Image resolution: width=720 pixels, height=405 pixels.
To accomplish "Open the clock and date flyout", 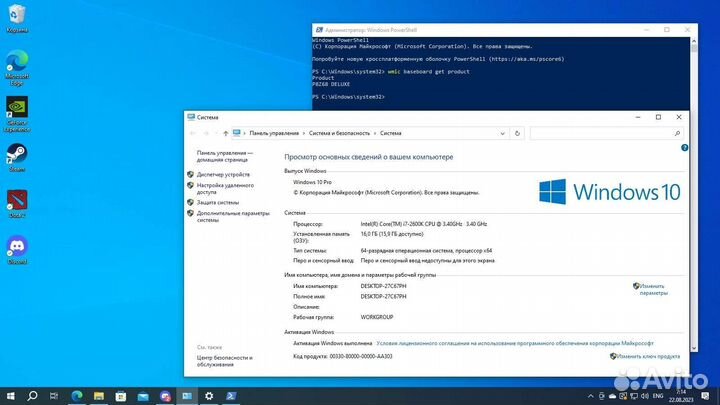I will [x=681, y=396].
